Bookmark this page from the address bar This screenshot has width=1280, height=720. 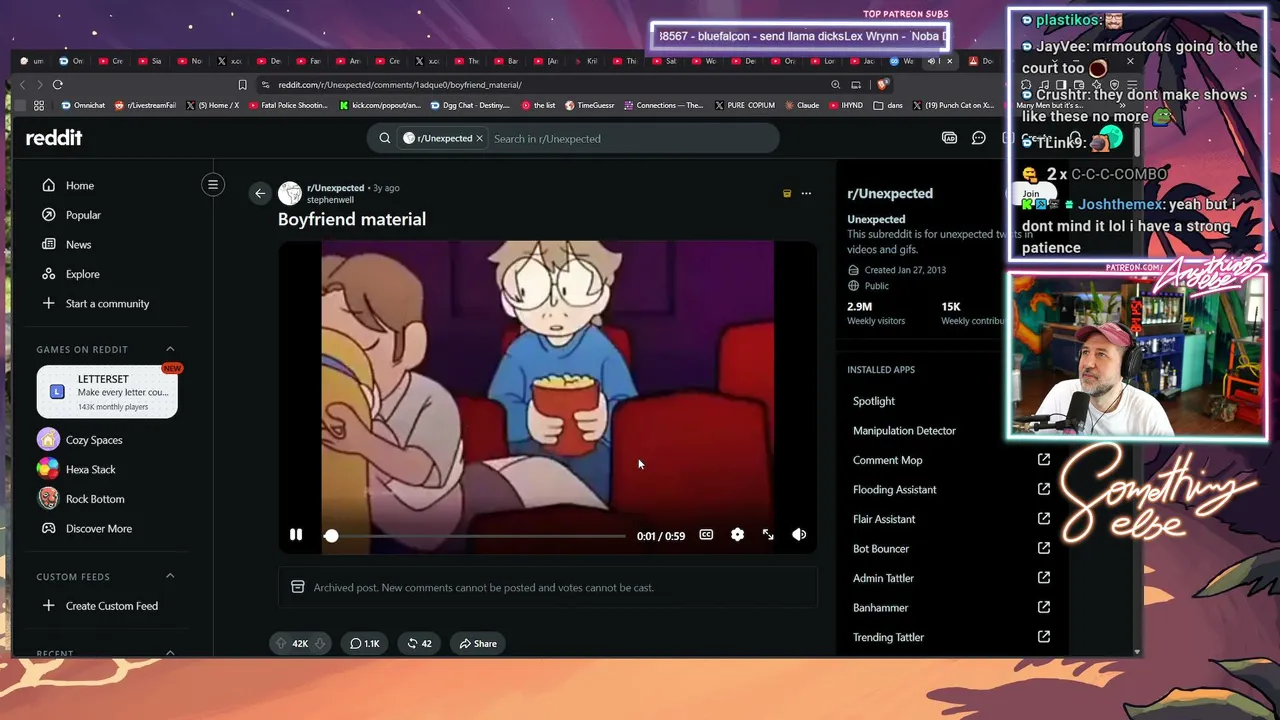242,85
